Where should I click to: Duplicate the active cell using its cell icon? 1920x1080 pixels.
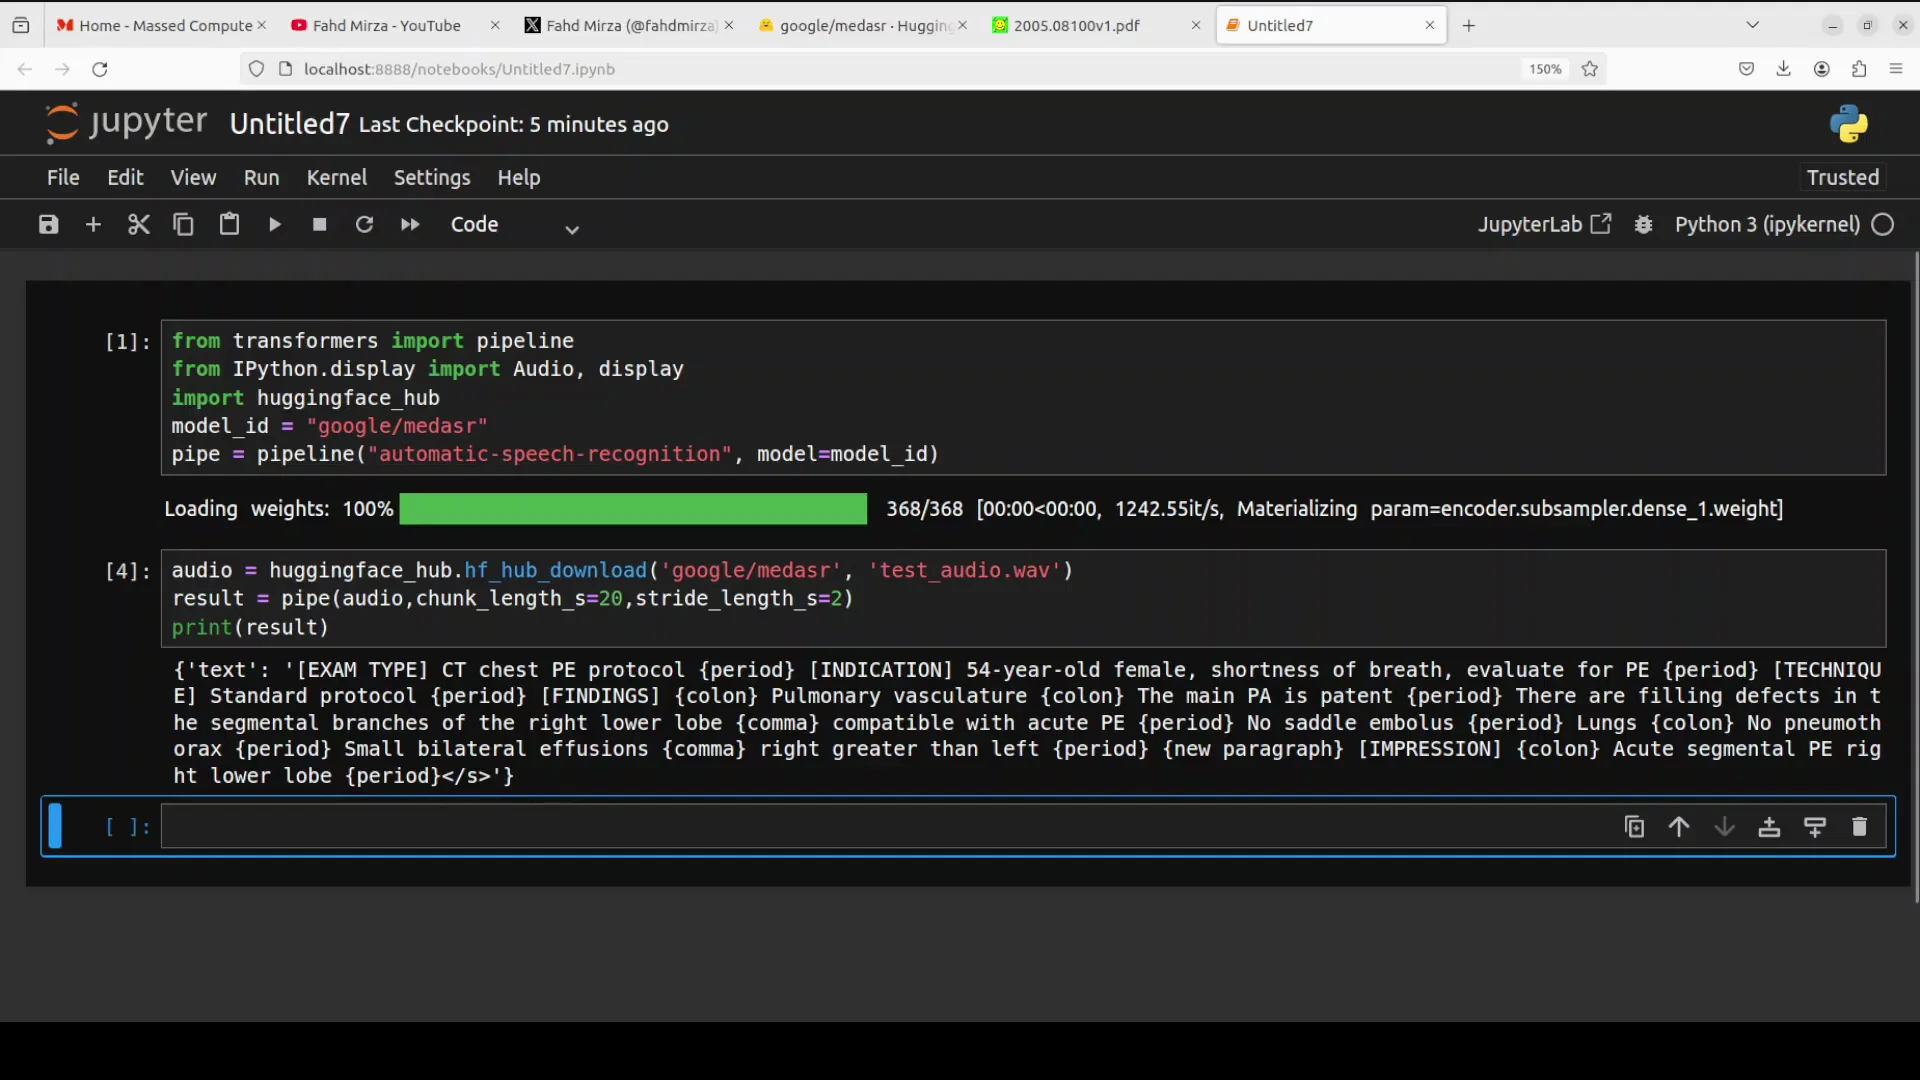tap(1634, 827)
